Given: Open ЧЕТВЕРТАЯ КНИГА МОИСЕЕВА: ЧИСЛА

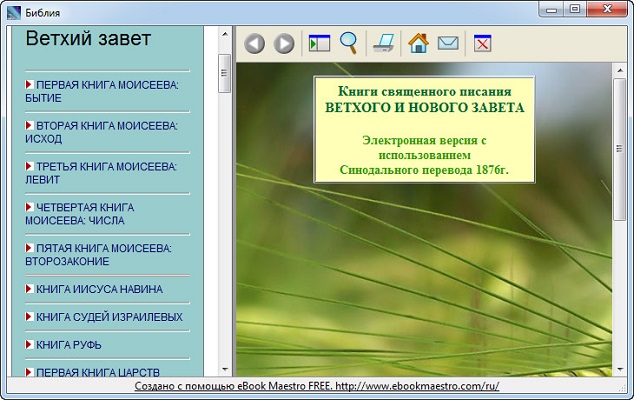Looking at the screenshot, I should tap(80, 214).
